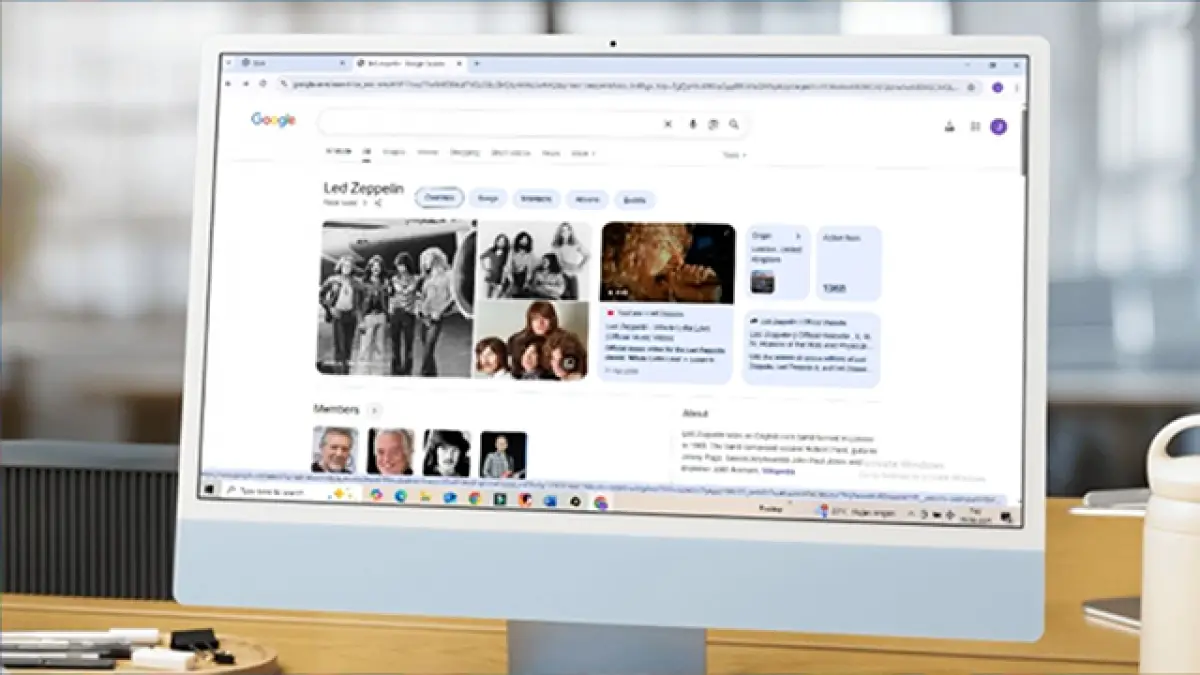1200x675 pixels.
Task: Open the Led Zeppelin Official Website result
Action: (811, 349)
